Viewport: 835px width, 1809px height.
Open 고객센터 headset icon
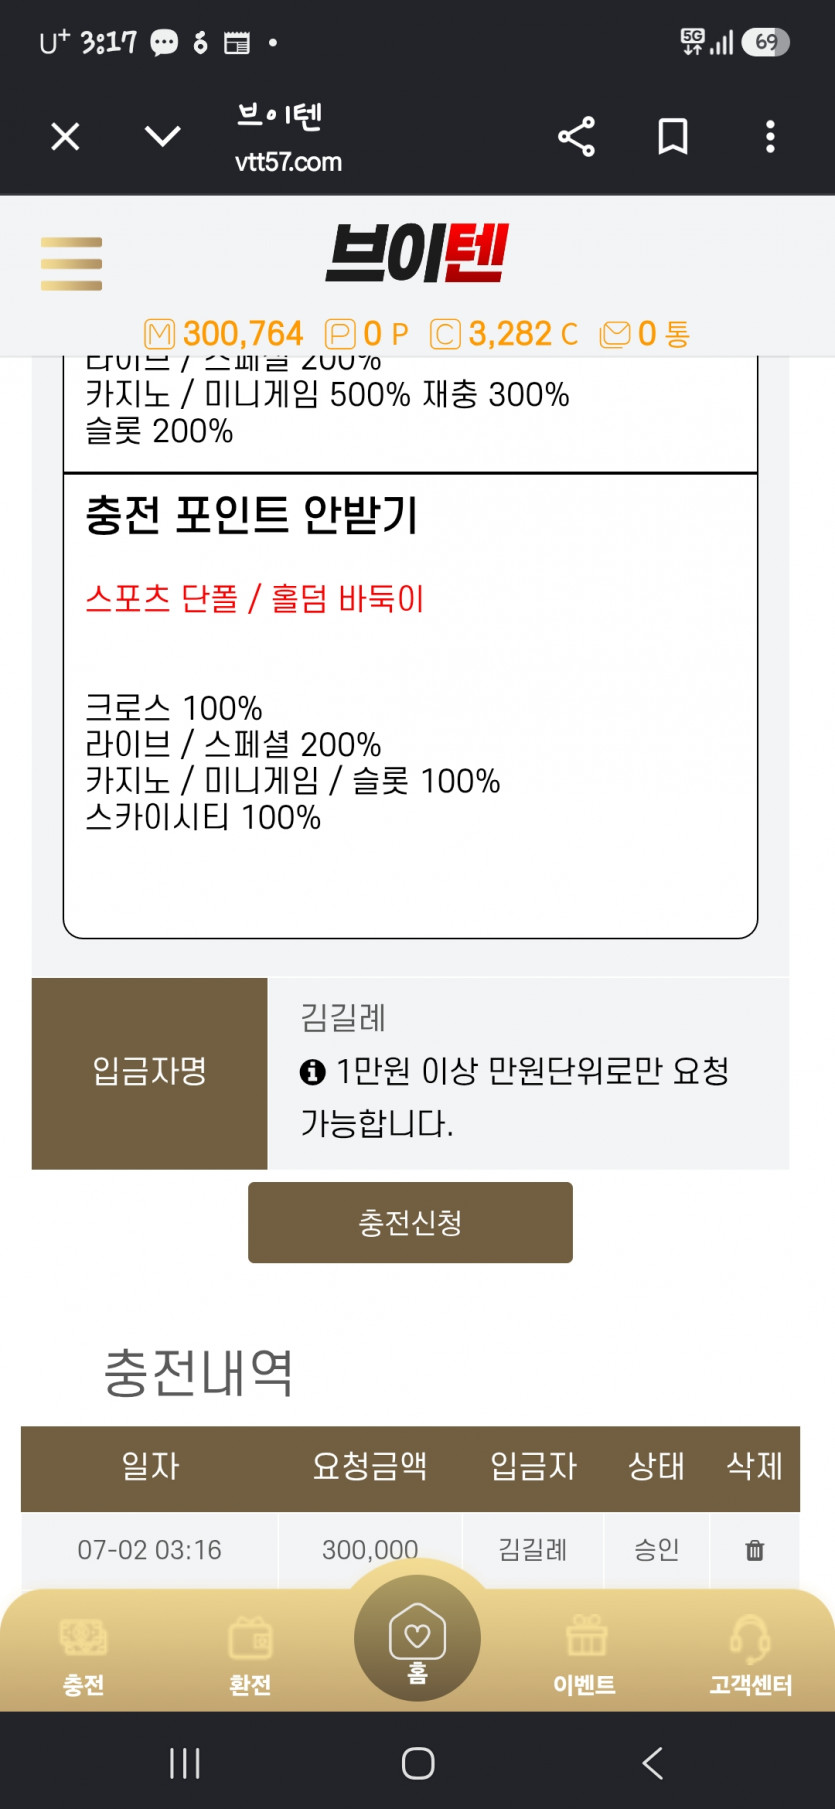coord(750,1657)
